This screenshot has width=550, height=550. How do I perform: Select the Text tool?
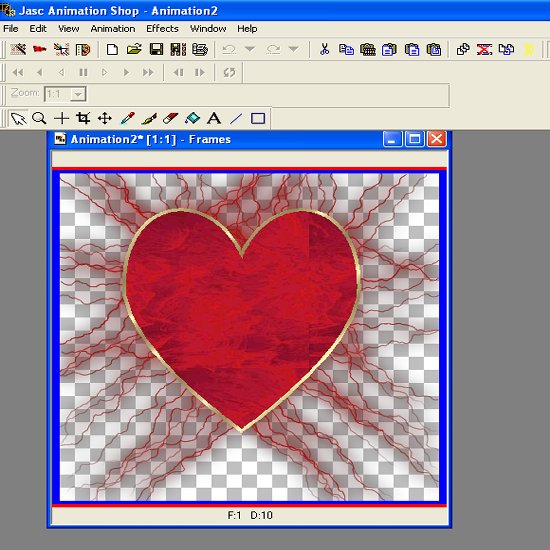coord(214,118)
